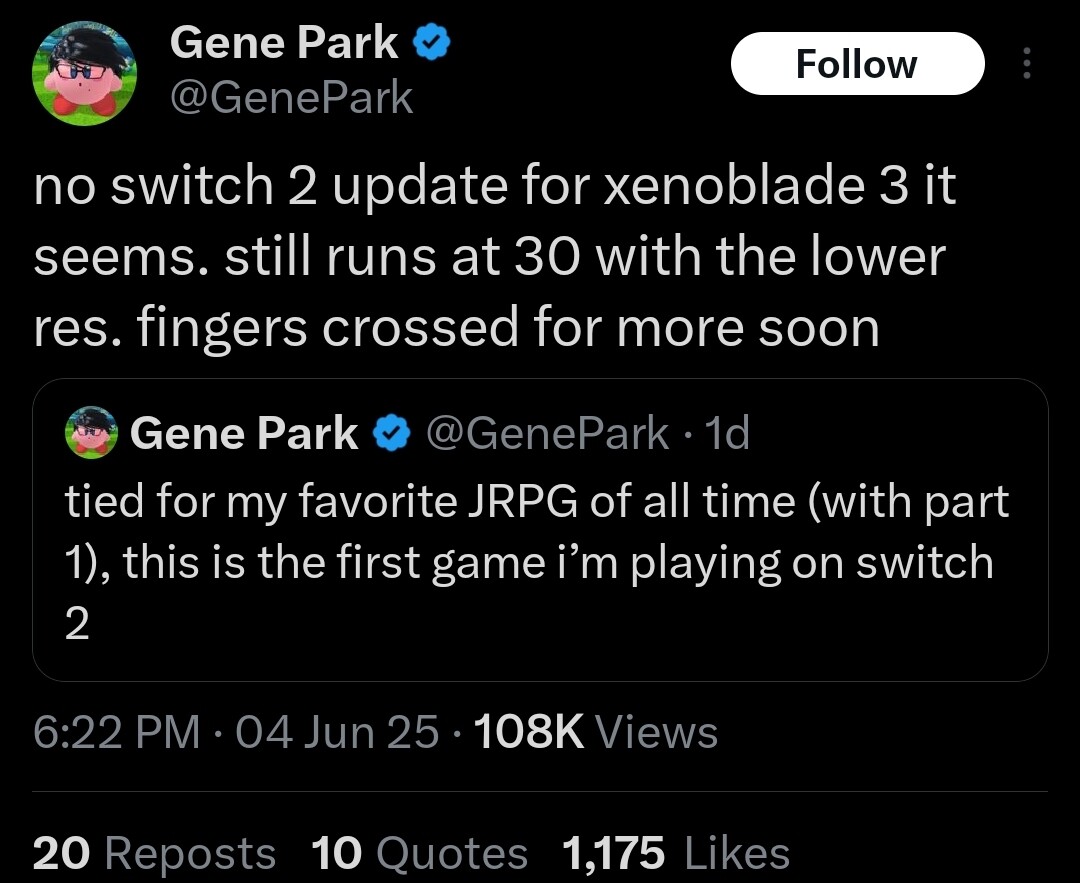Click the verified badge in the quoted tweet

(390, 433)
